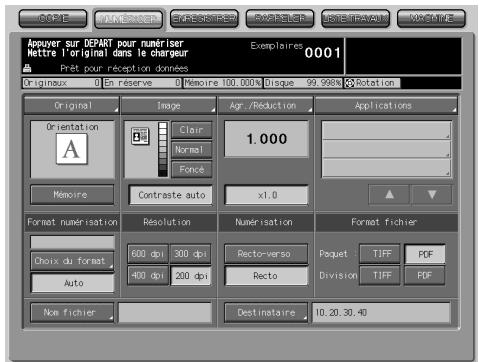Click the 10.20.30.40 destination field
The image size is (479, 362).
(x=381, y=313)
